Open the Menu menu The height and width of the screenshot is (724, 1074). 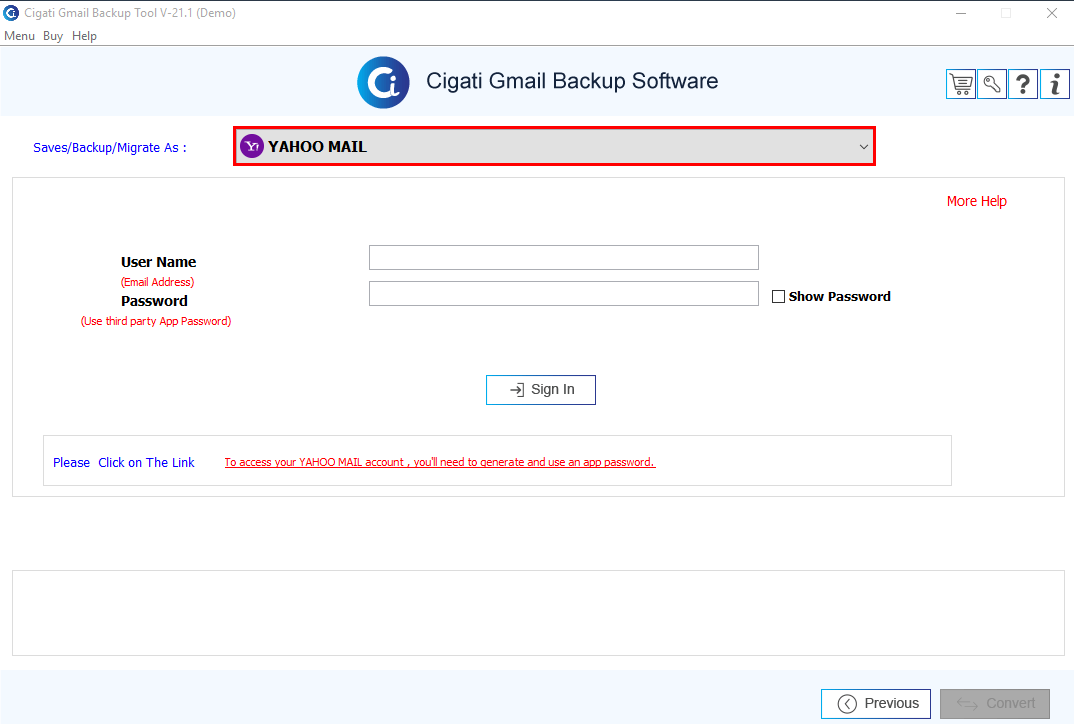(19, 36)
